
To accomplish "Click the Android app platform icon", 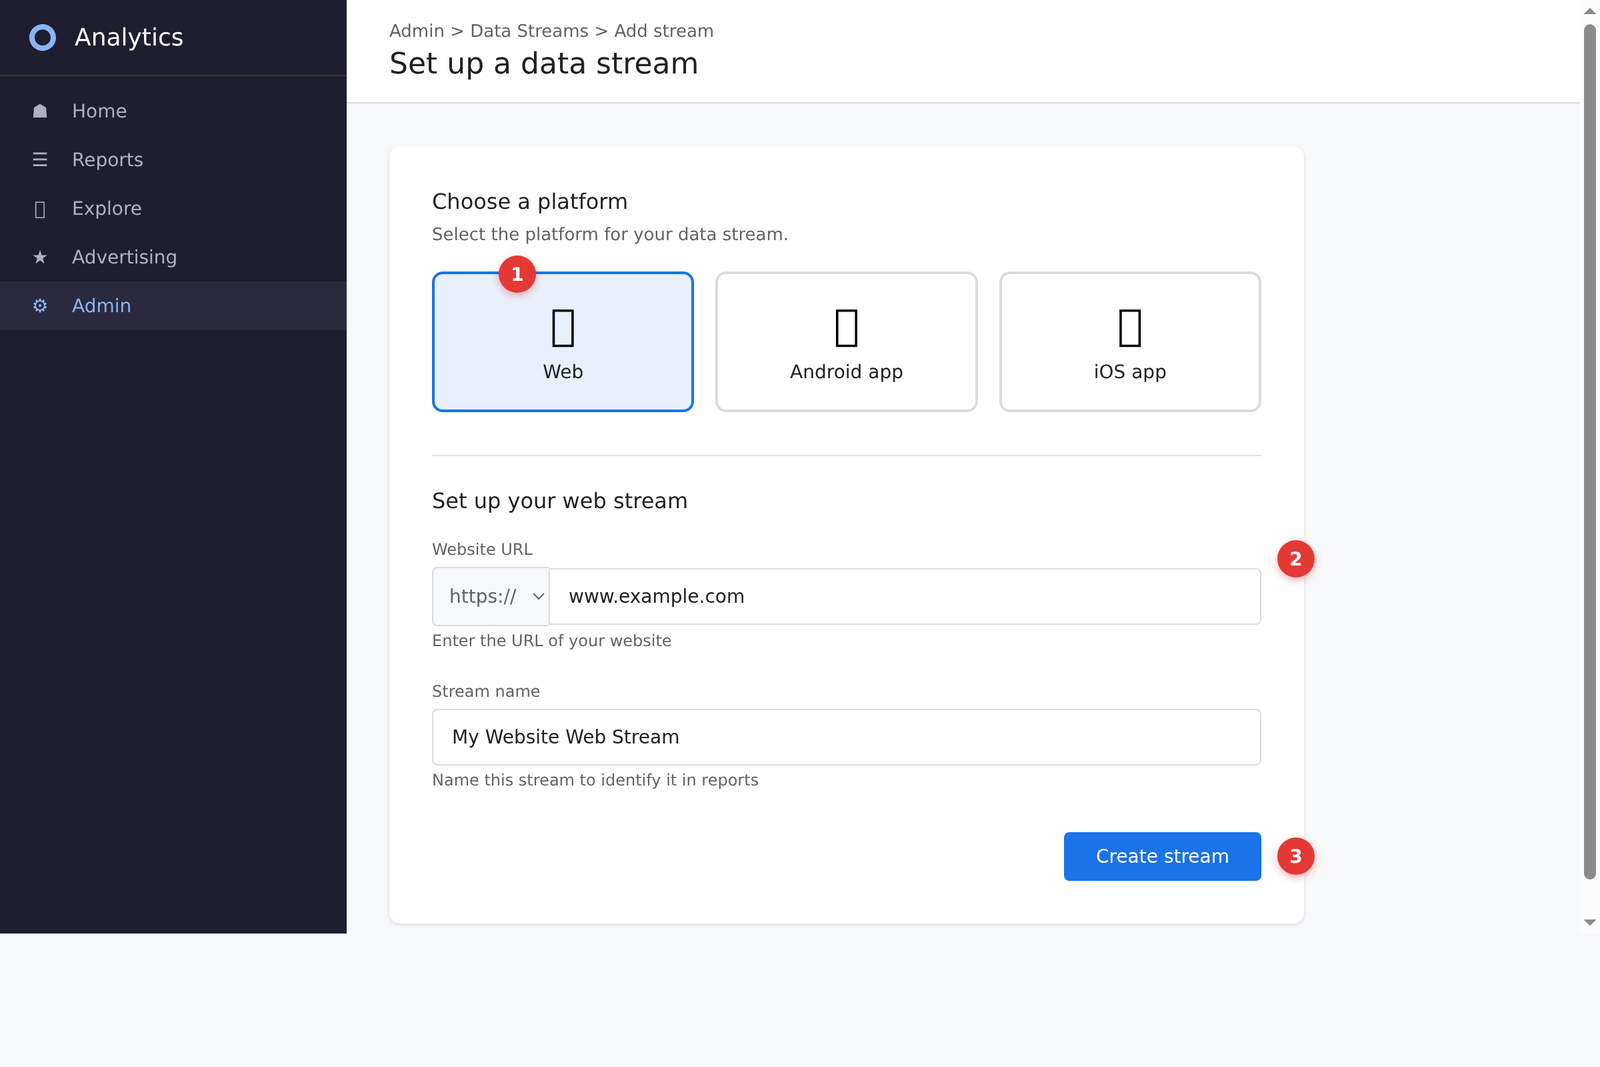I will (x=846, y=326).
